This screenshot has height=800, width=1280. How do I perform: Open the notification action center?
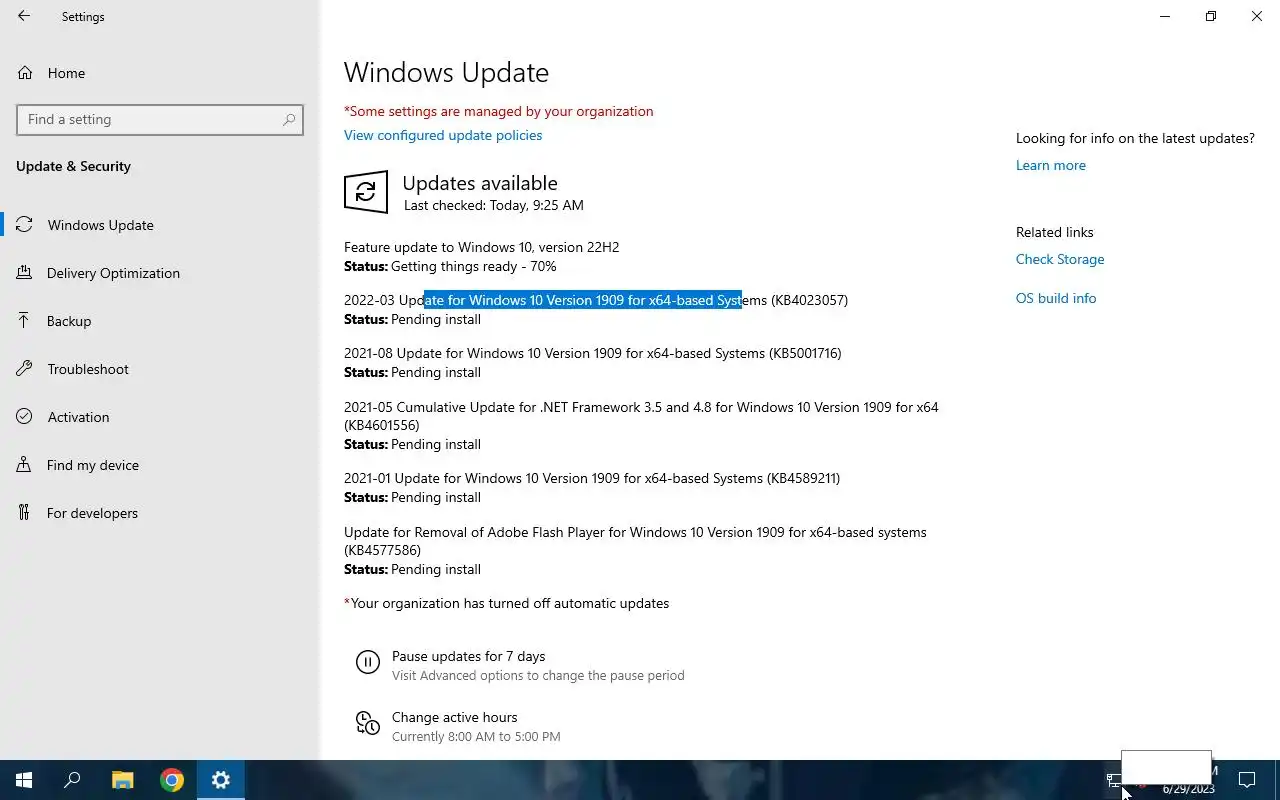coord(1247,780)
